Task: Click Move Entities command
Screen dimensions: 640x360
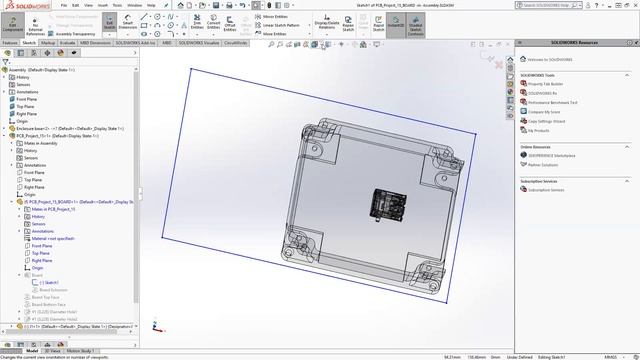Action: pyautogui.click(x=271, y=34)
